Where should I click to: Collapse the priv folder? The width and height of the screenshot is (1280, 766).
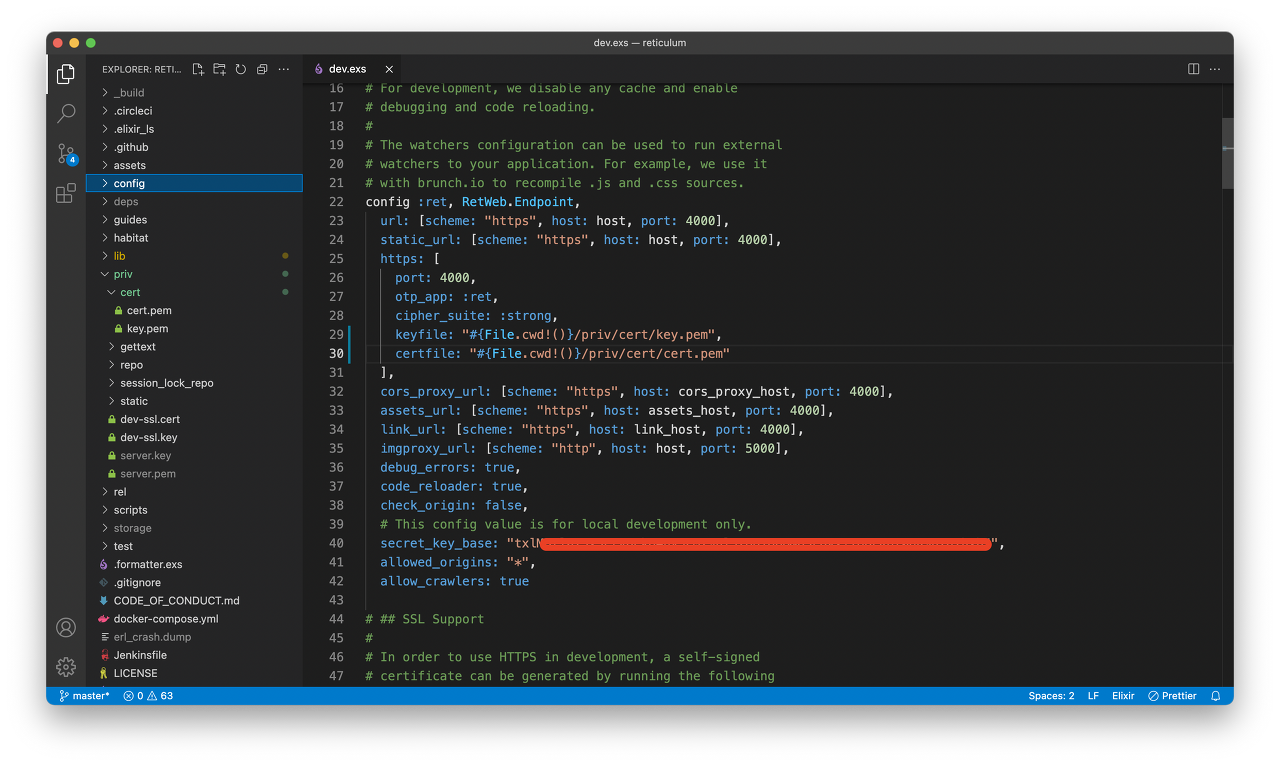pyautogui.click(x=194, y=274)
